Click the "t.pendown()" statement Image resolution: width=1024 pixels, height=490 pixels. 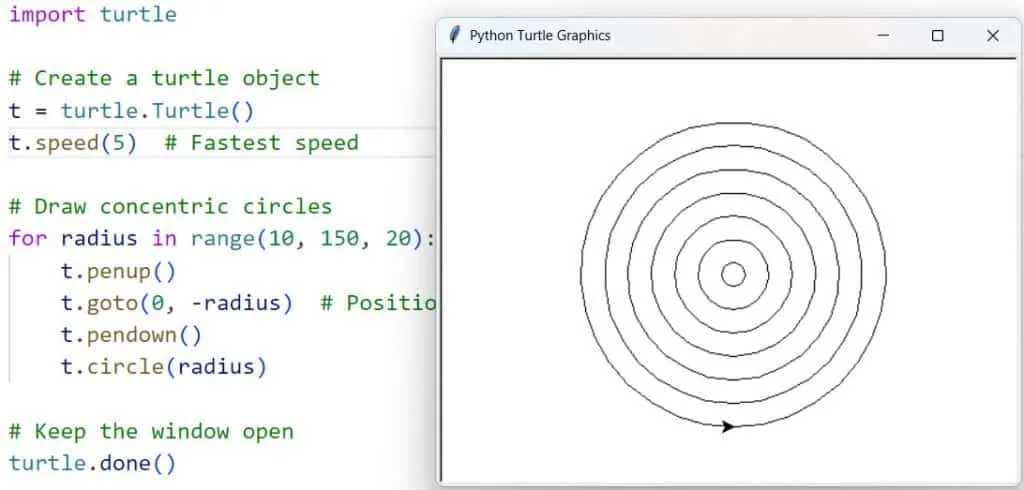pyautogui.click(x=131, y=335)
